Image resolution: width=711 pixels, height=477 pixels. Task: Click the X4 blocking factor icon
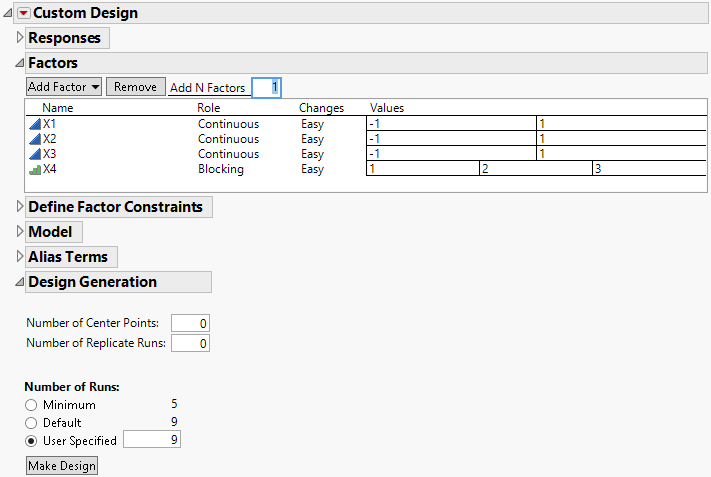click(x=35, y=170)
